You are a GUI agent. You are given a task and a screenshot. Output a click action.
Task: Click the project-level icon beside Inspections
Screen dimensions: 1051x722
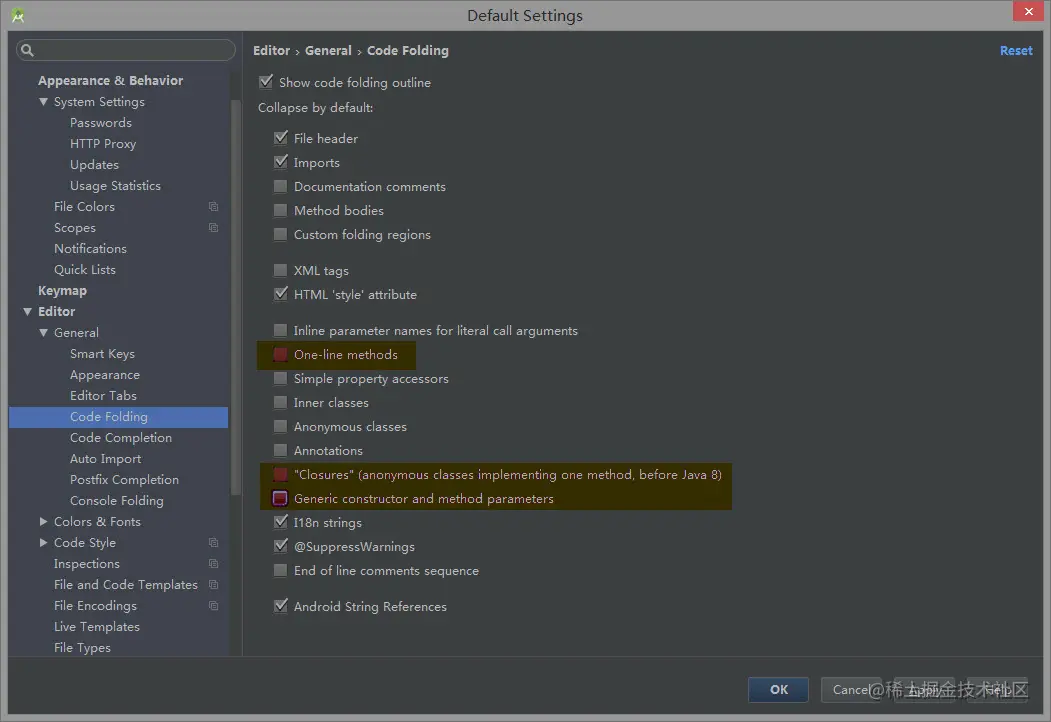tap(213, 563)
